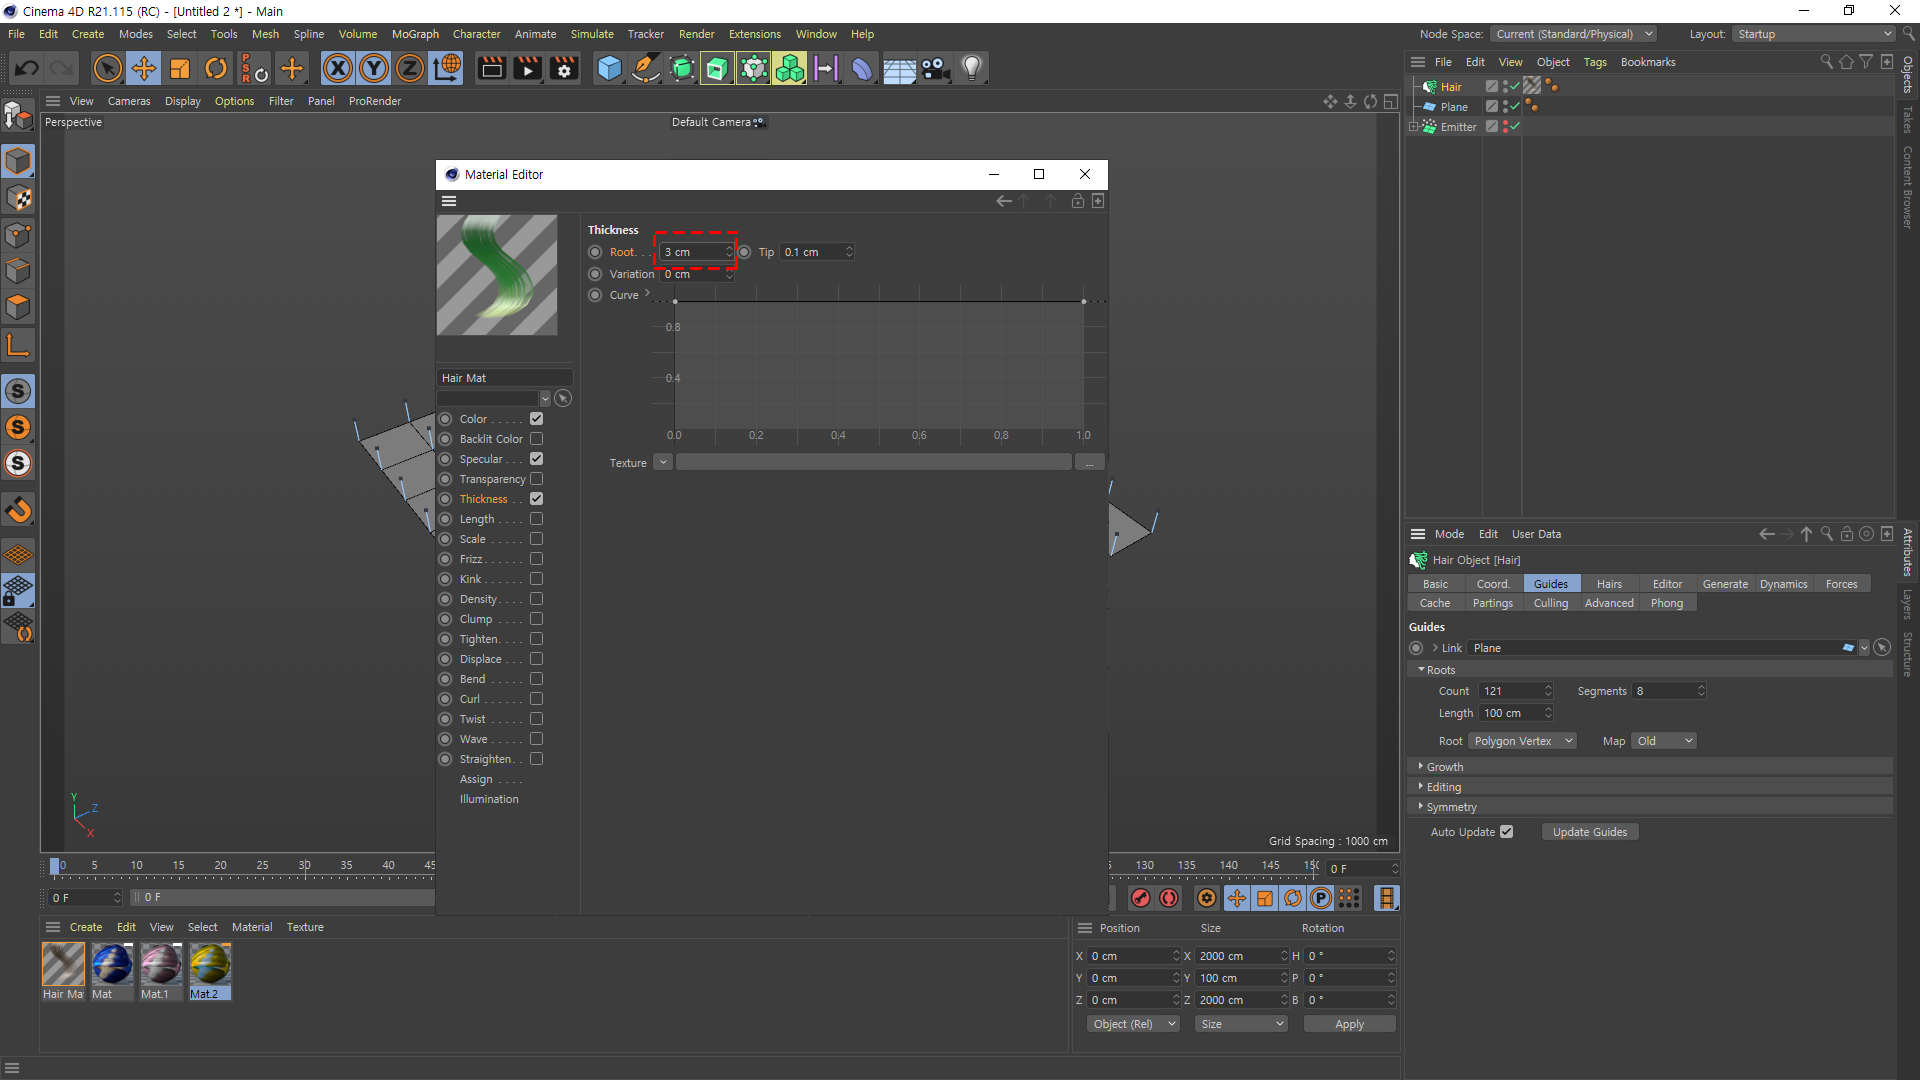1920x1080 pixels.
Task: Open the Object (Rel) coordinate dropdown
Action: pyautogui.click(x=1133, y=1024)
